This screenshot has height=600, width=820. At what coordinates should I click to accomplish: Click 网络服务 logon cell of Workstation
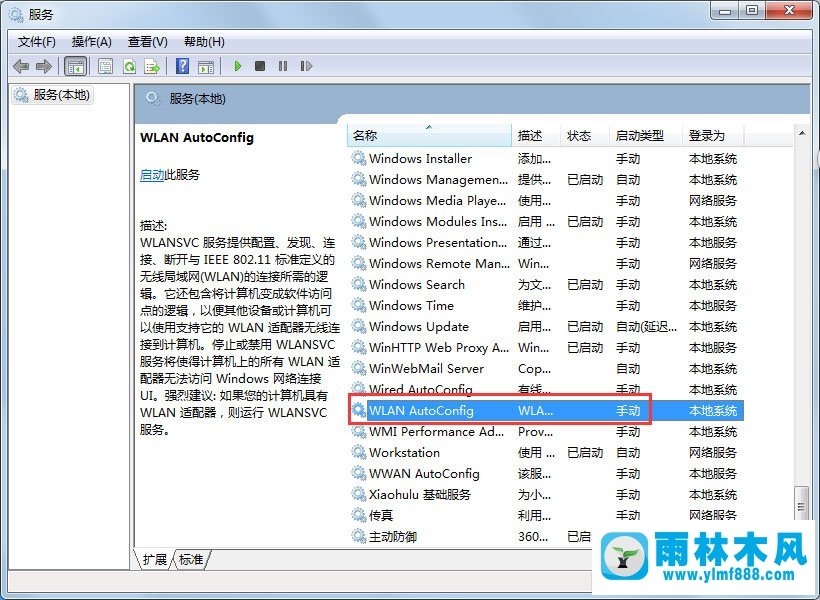(x=713, y=452)
